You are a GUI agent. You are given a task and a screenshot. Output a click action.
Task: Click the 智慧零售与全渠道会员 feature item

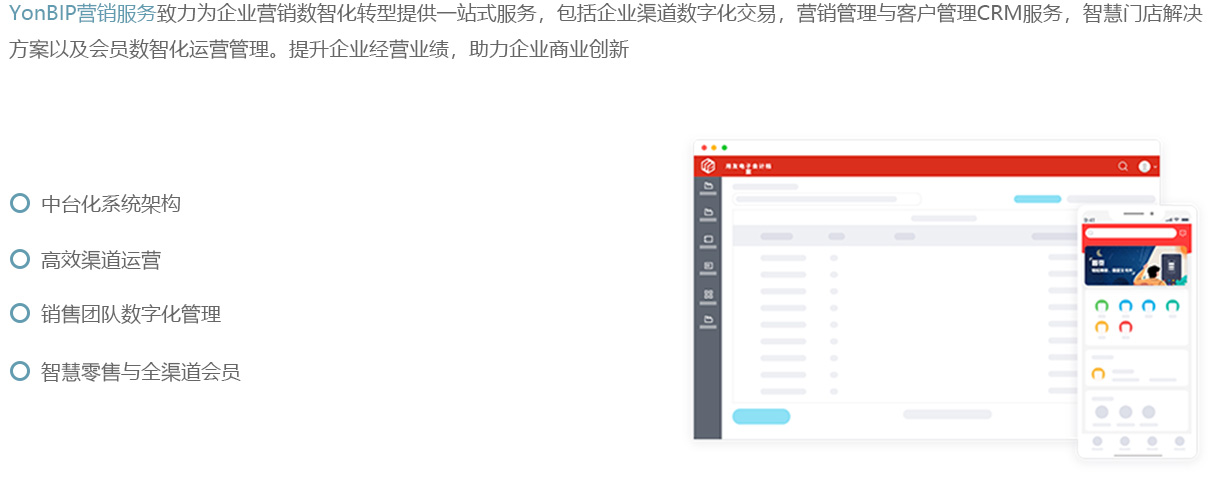click(x=140, y=372)
